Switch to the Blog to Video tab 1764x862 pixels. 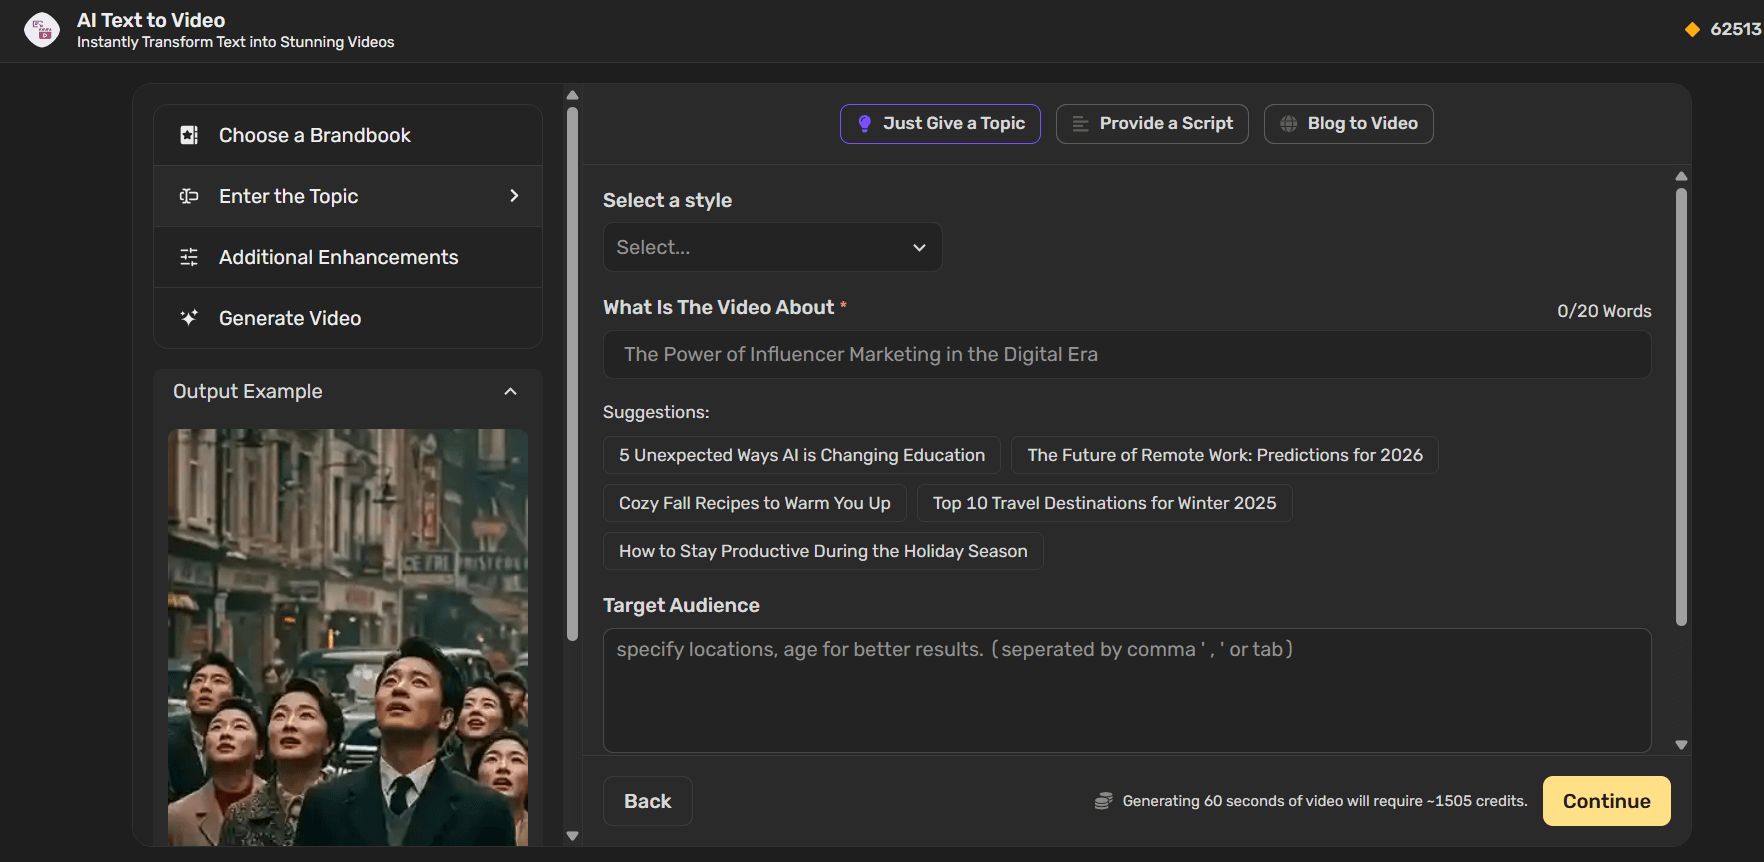1348,124
